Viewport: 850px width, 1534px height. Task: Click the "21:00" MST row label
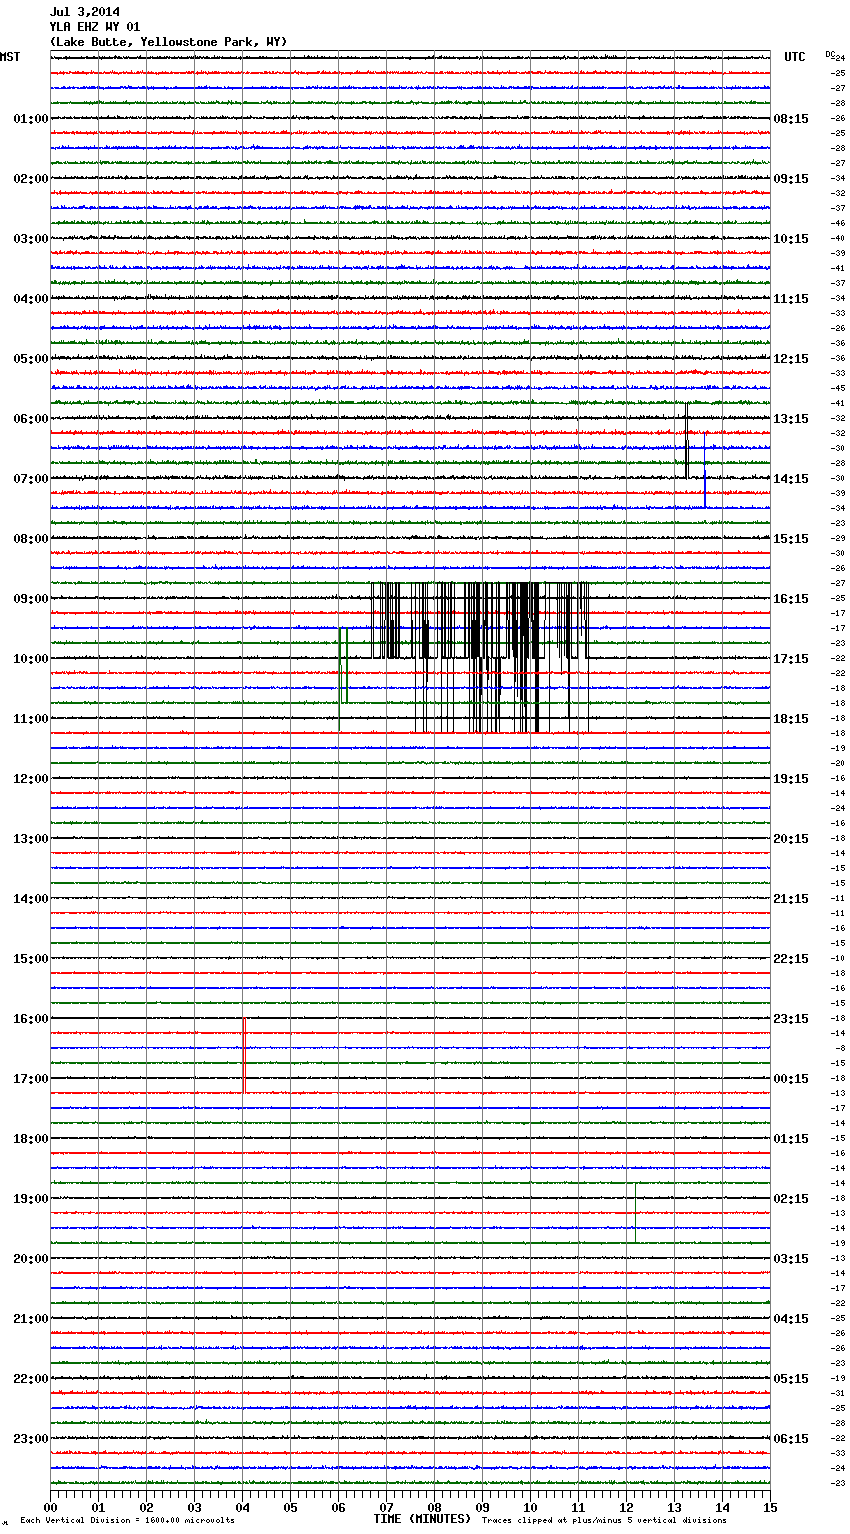tap(31, 1319)
